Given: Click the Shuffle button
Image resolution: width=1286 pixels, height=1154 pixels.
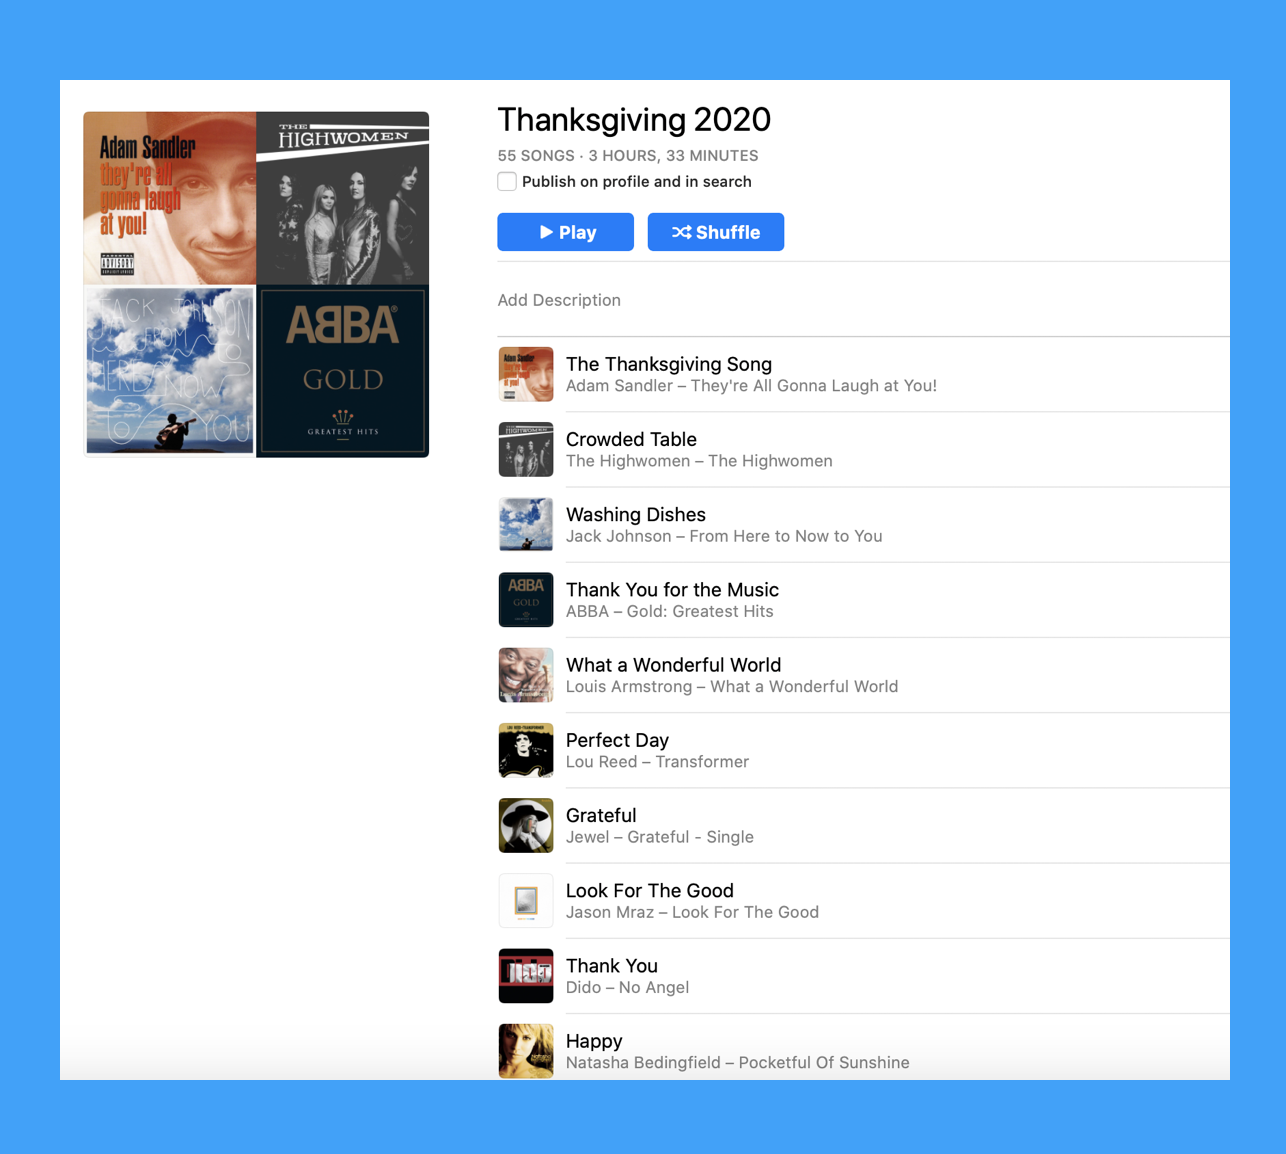Looking at the screenshot, I should (x=715, y=232).
